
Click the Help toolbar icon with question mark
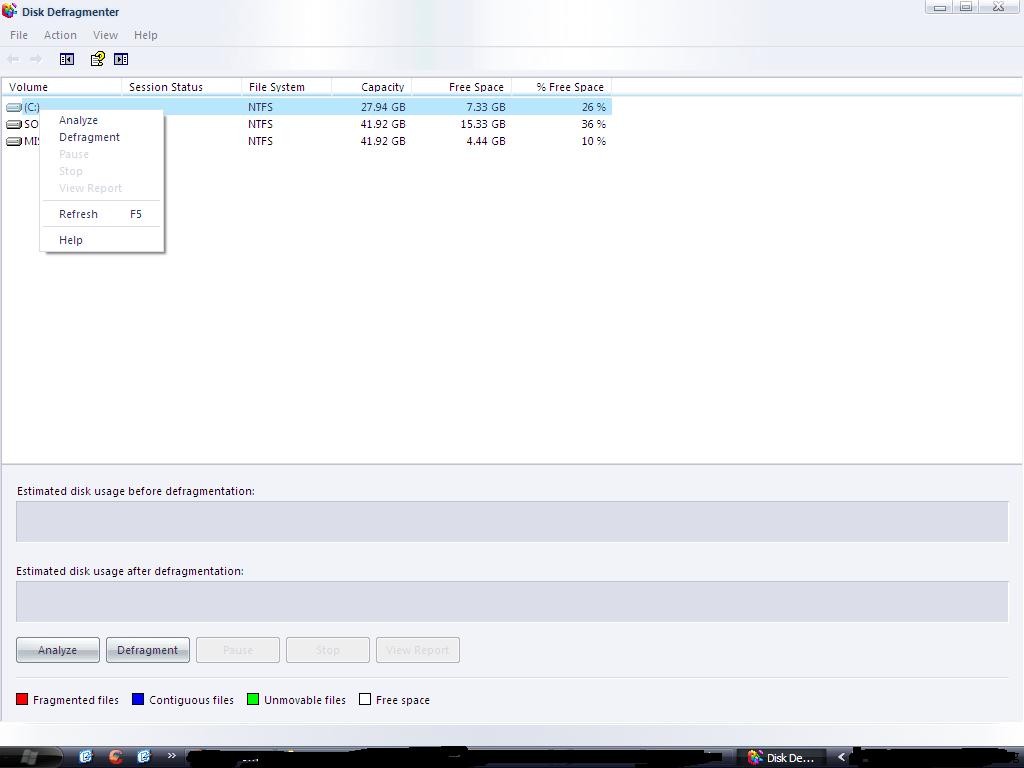97,59
